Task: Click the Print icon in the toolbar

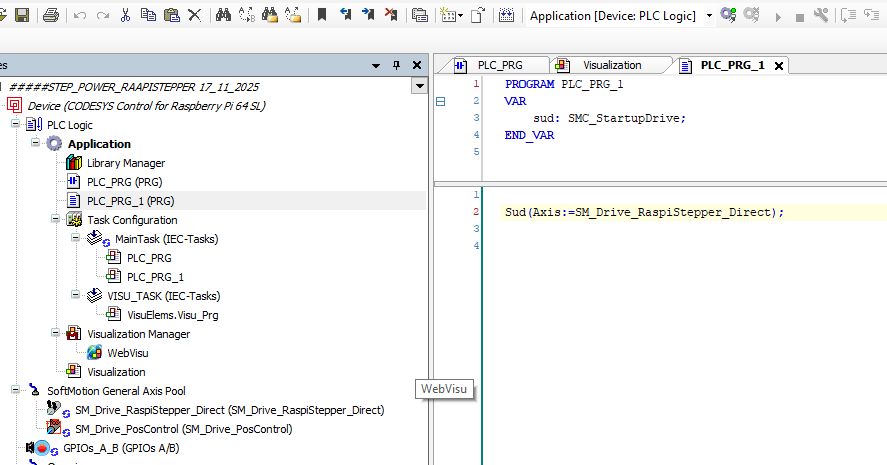Action: (x=51, y=15)
